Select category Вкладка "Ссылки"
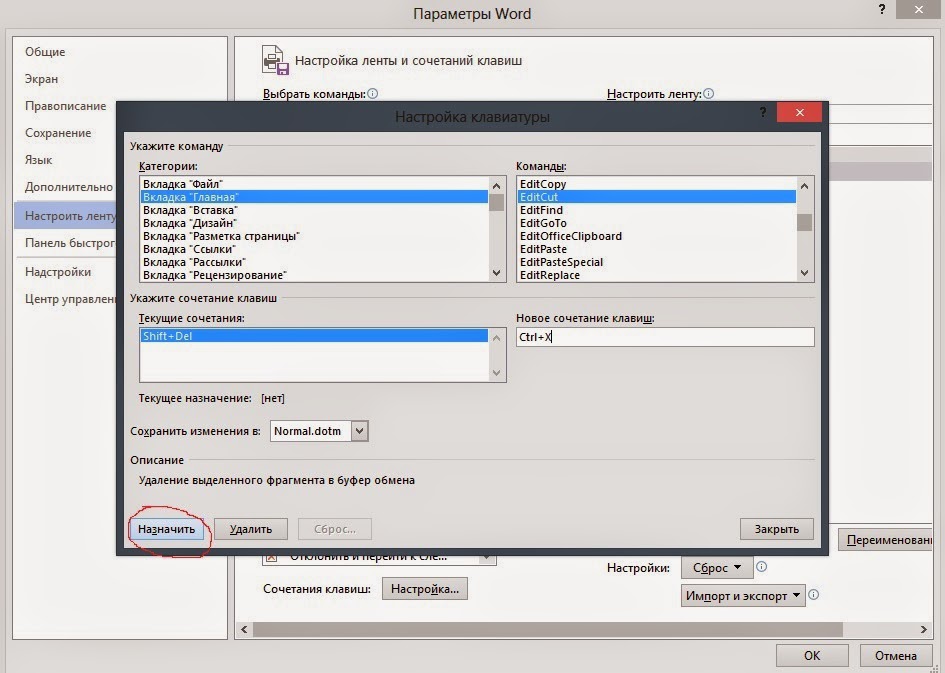This screenshot has width=945, height=673. tap(314, 249)
